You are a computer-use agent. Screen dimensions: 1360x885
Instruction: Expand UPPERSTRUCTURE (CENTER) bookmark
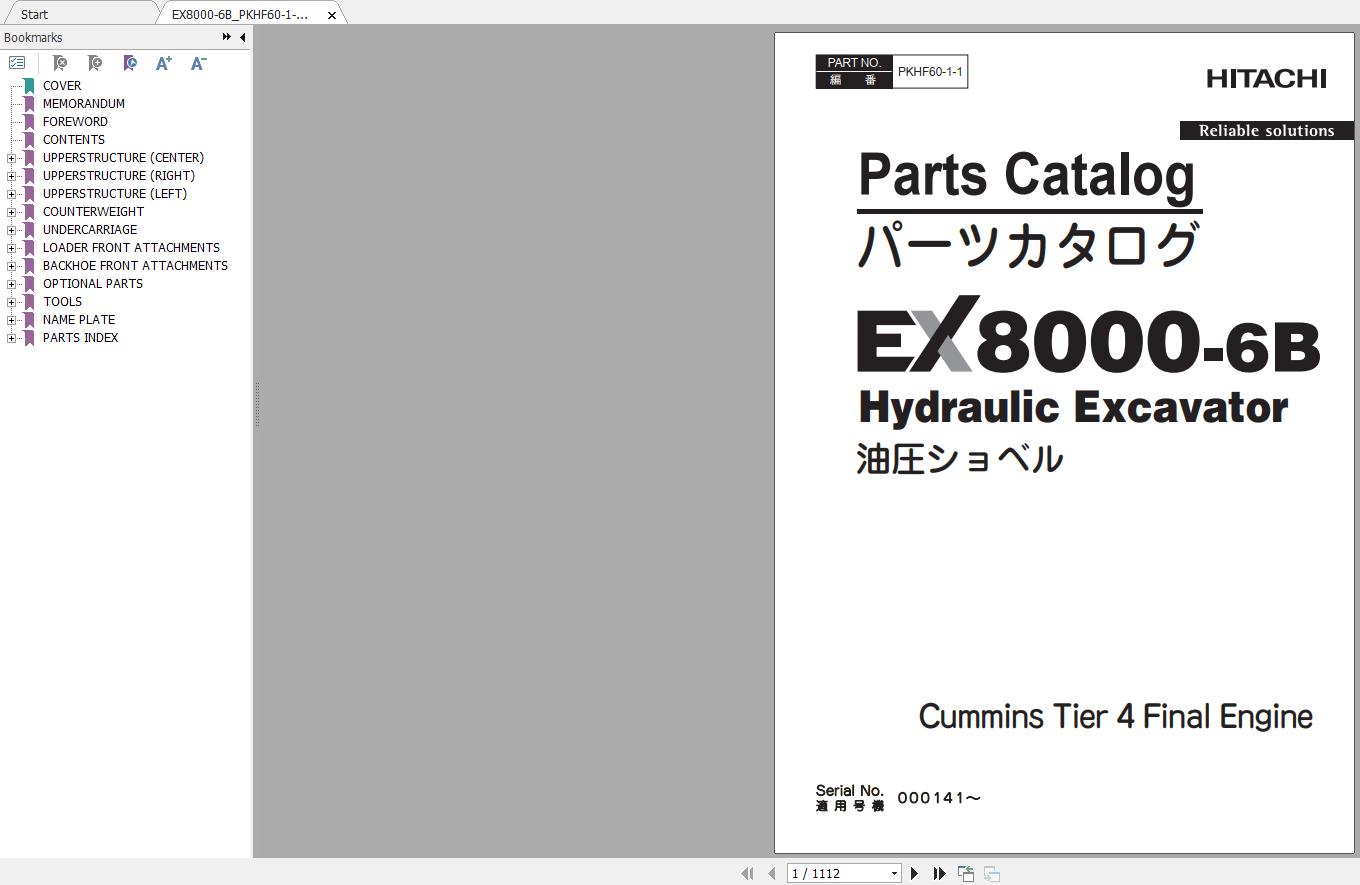click(11, 158)
